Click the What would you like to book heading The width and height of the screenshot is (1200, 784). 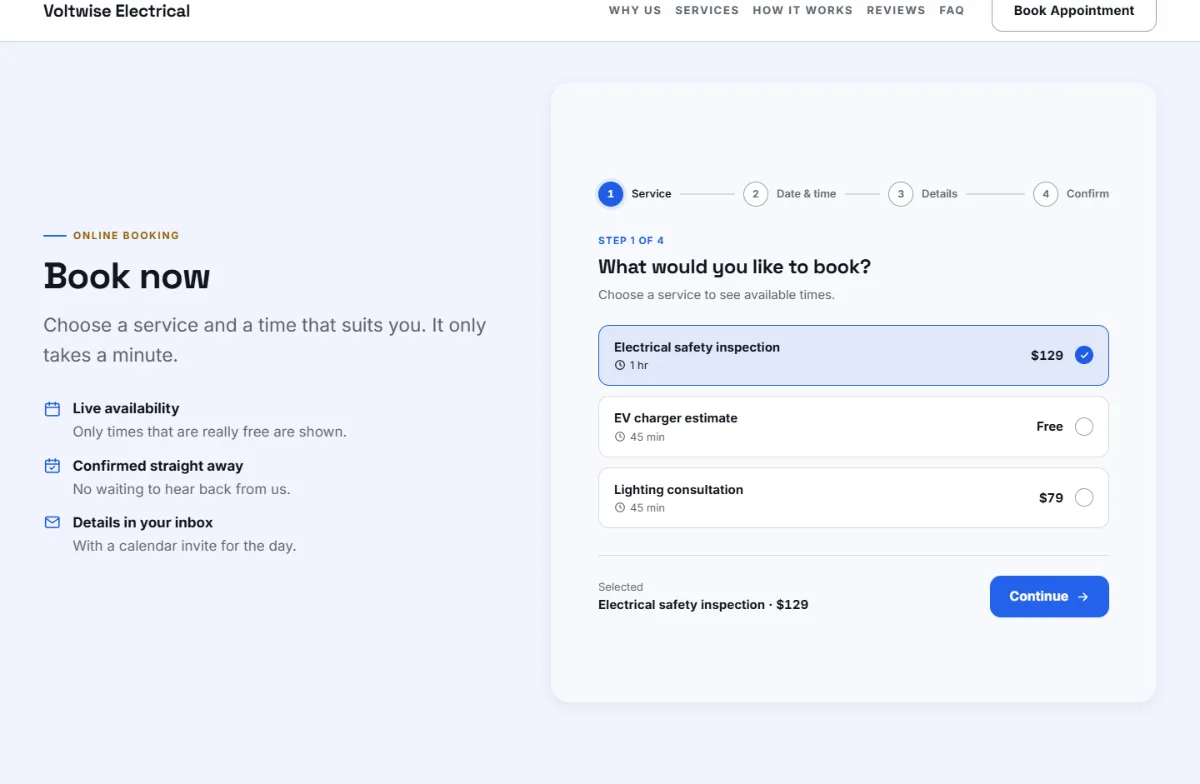735,267
